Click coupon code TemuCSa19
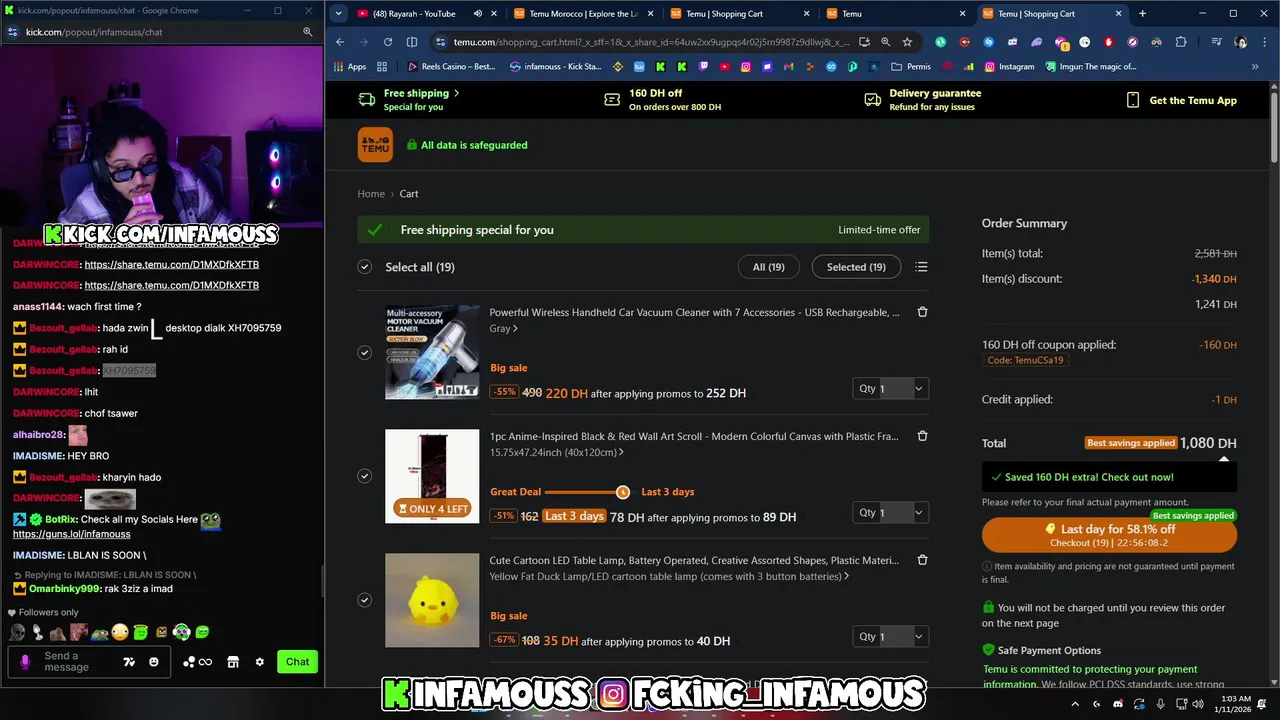This screenshot has height=720, width=1280. (1025, 360)
